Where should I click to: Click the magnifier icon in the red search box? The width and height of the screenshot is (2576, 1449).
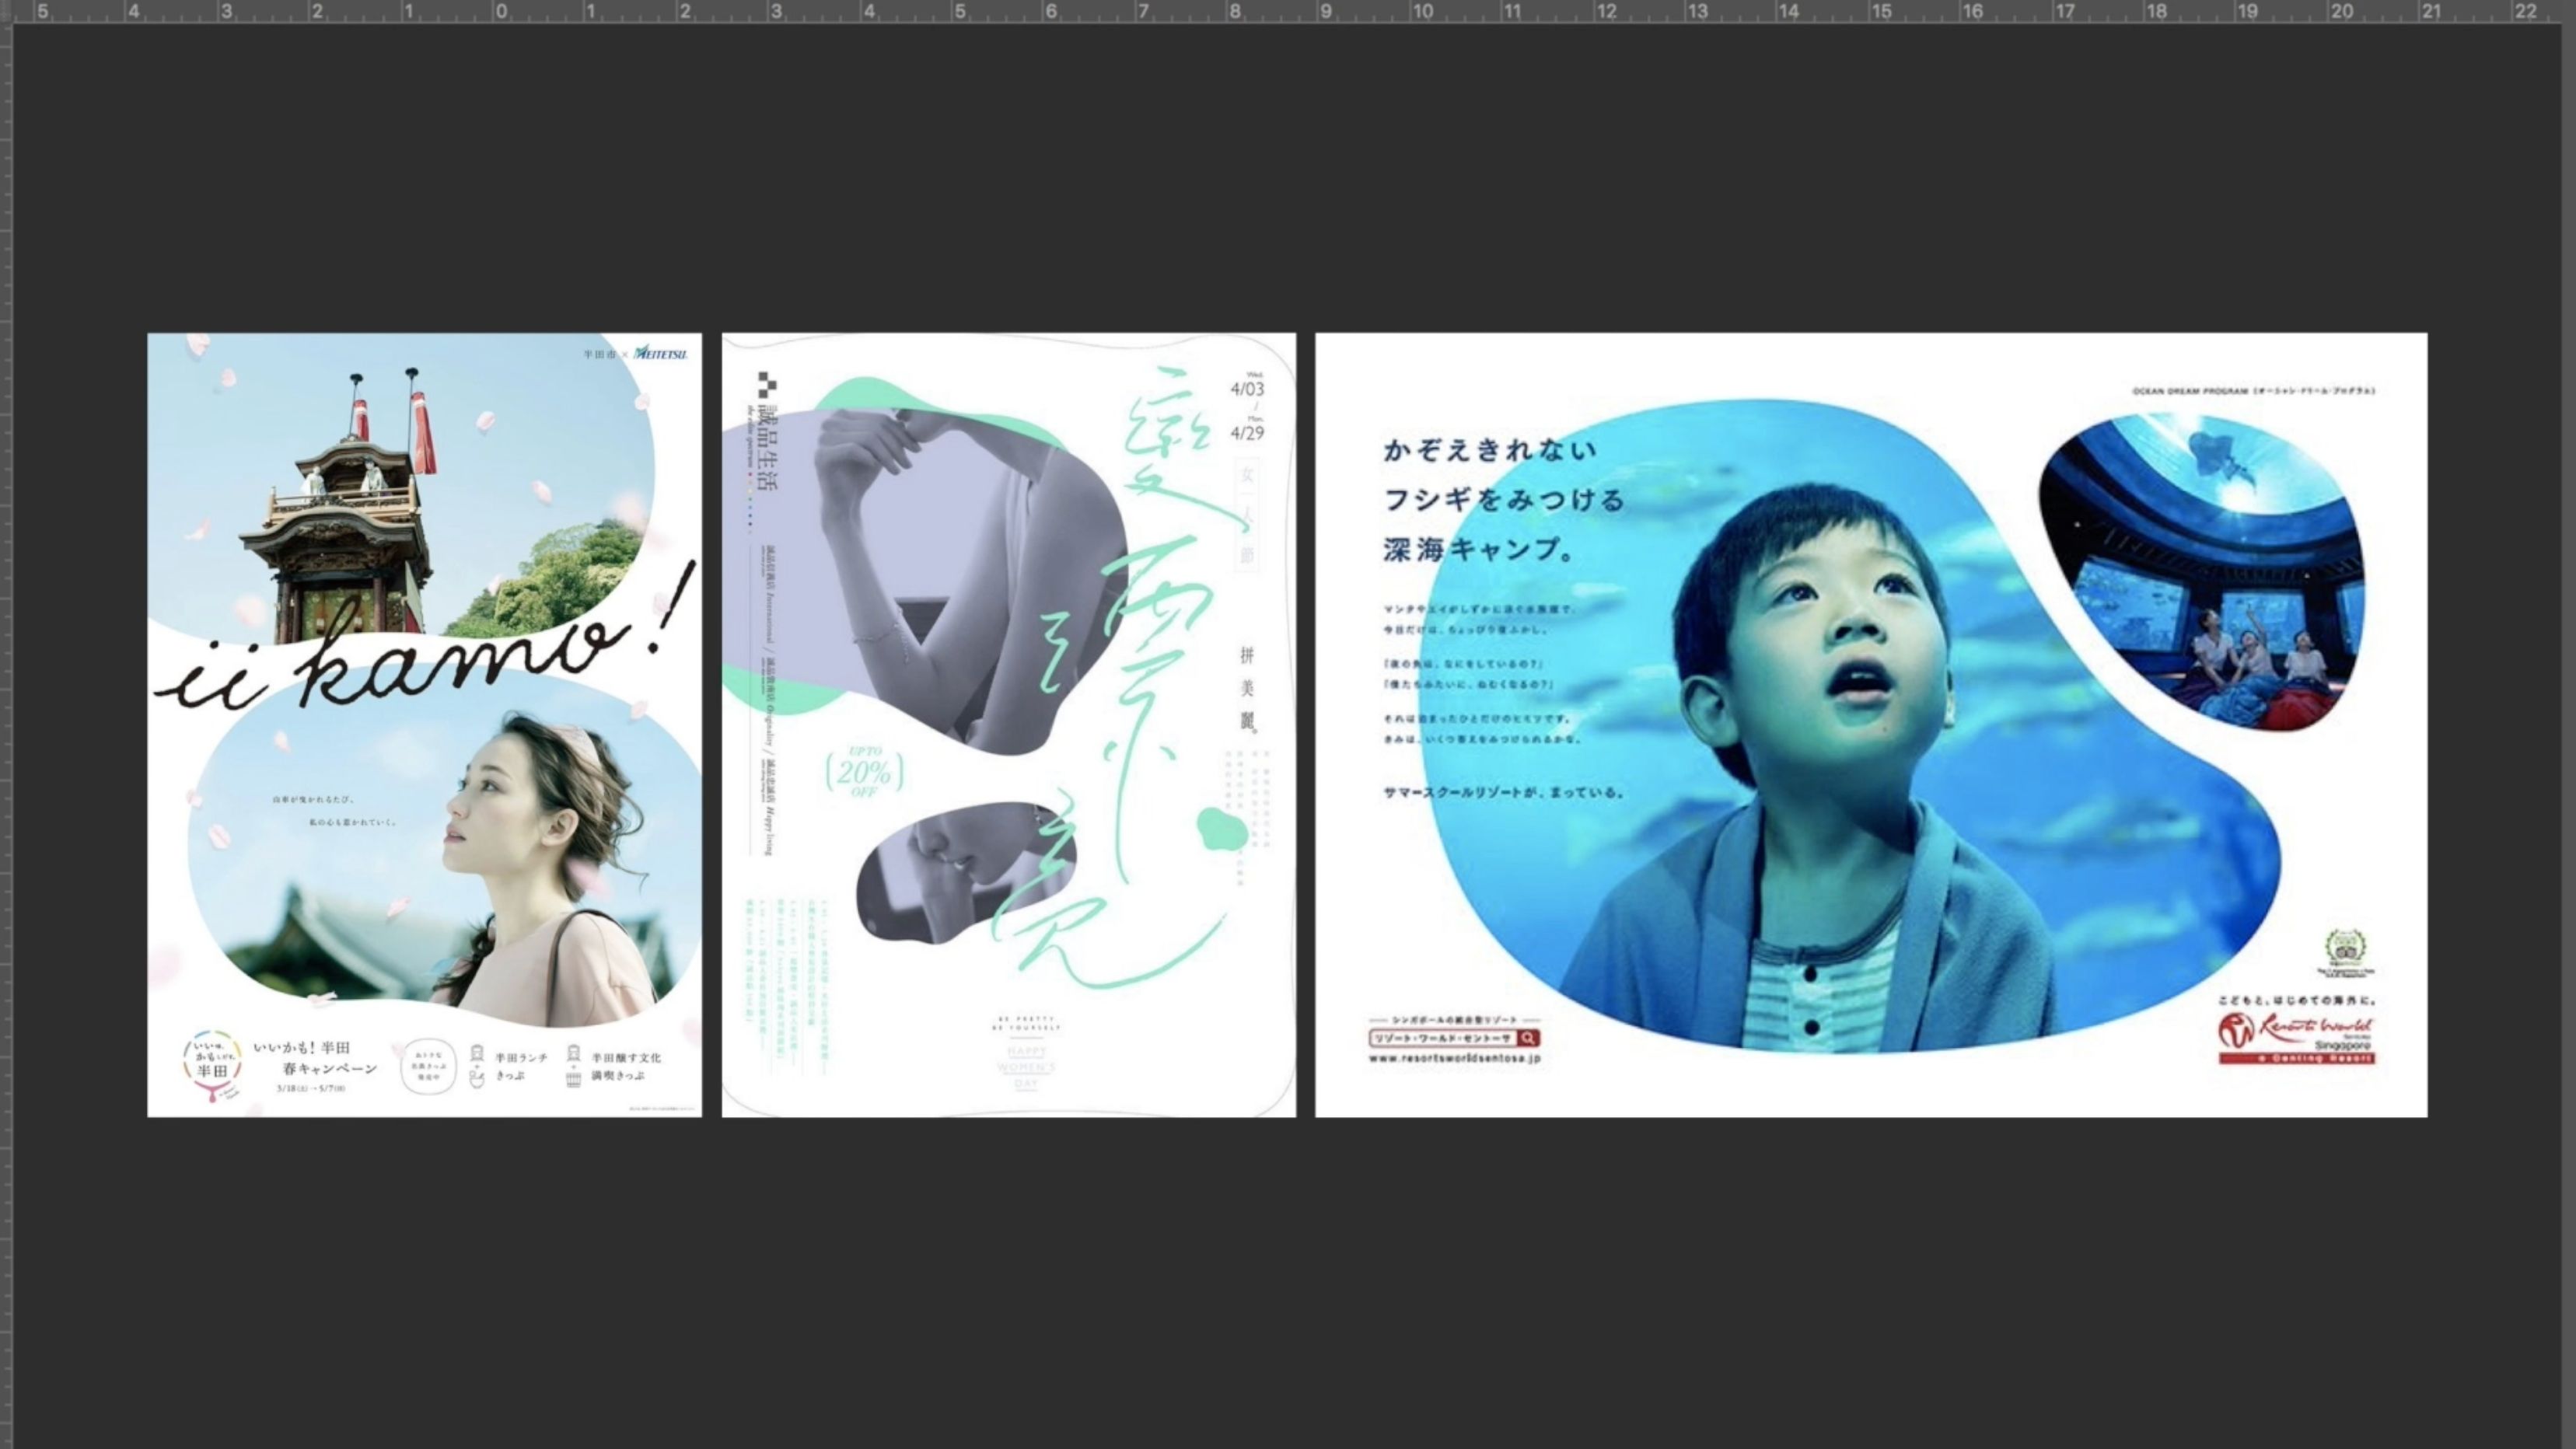tap(1528, 1038)
